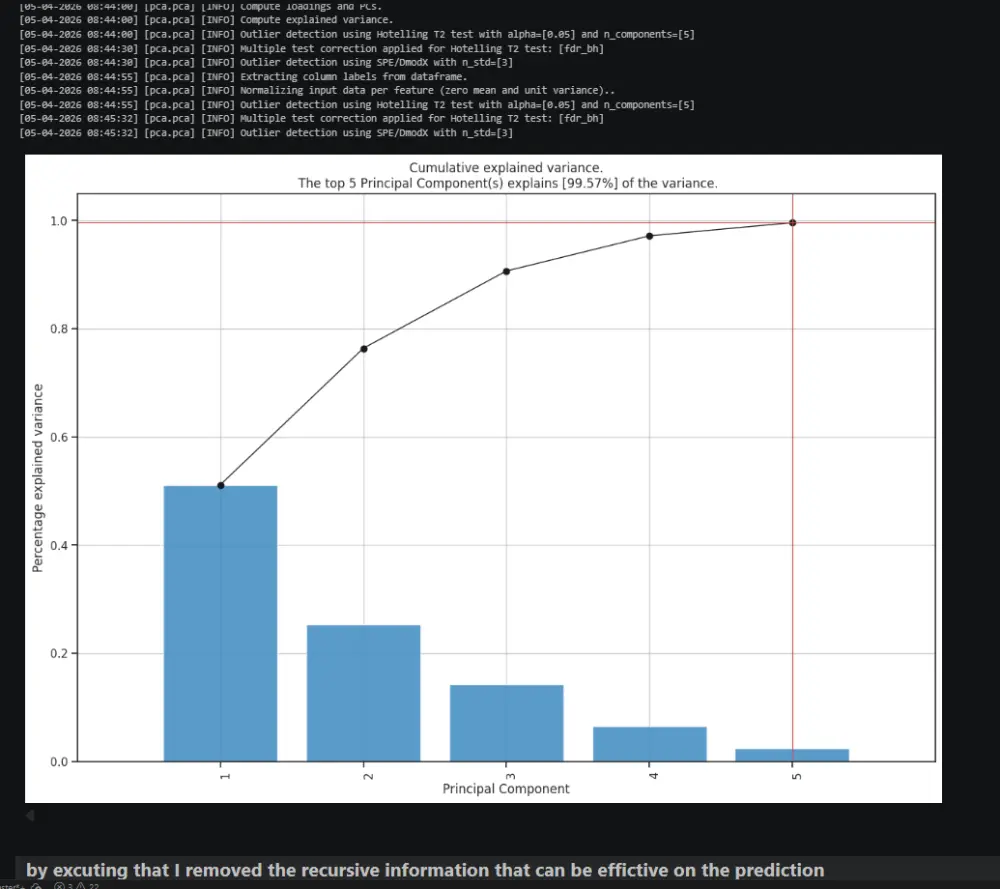Click the cumulative line point above component 2
The image size is (1000, 889).
click(364, 349)
